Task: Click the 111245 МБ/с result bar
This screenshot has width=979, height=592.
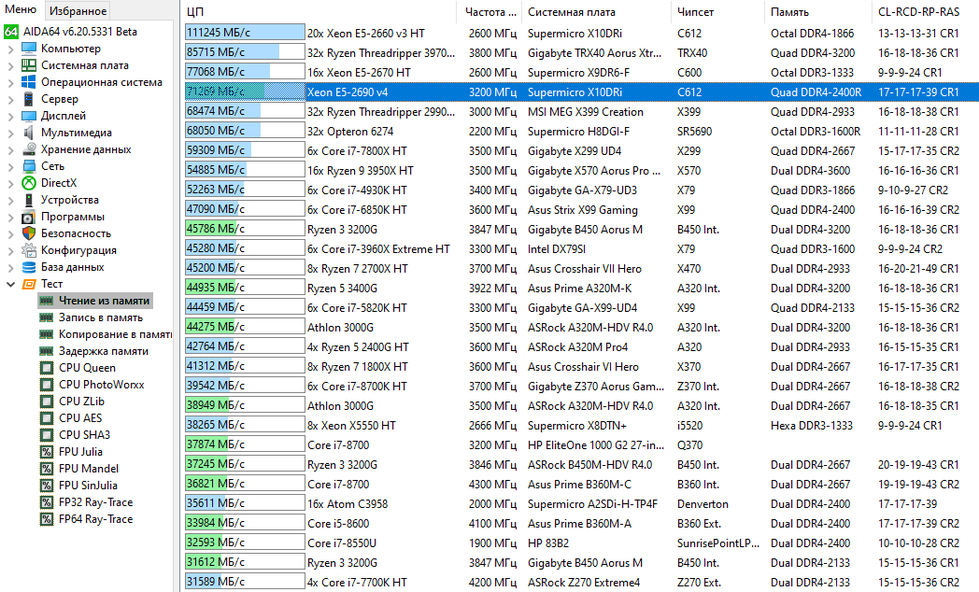Action: (245, 33)
